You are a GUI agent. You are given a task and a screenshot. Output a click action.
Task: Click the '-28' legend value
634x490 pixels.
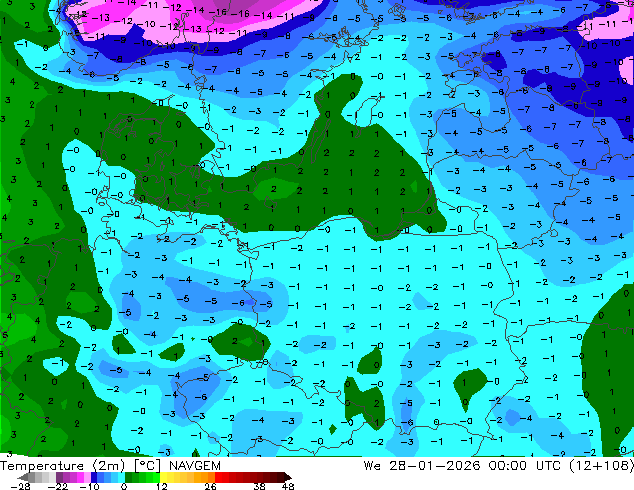pyautogui.click(x=20, y=486)
